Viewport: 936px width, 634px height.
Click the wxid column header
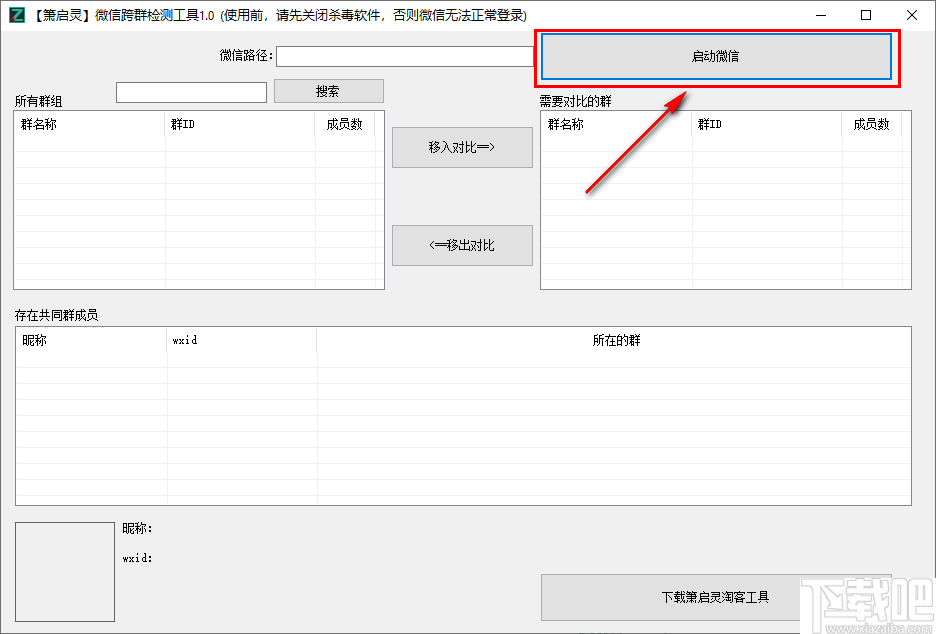coord(240,339)
